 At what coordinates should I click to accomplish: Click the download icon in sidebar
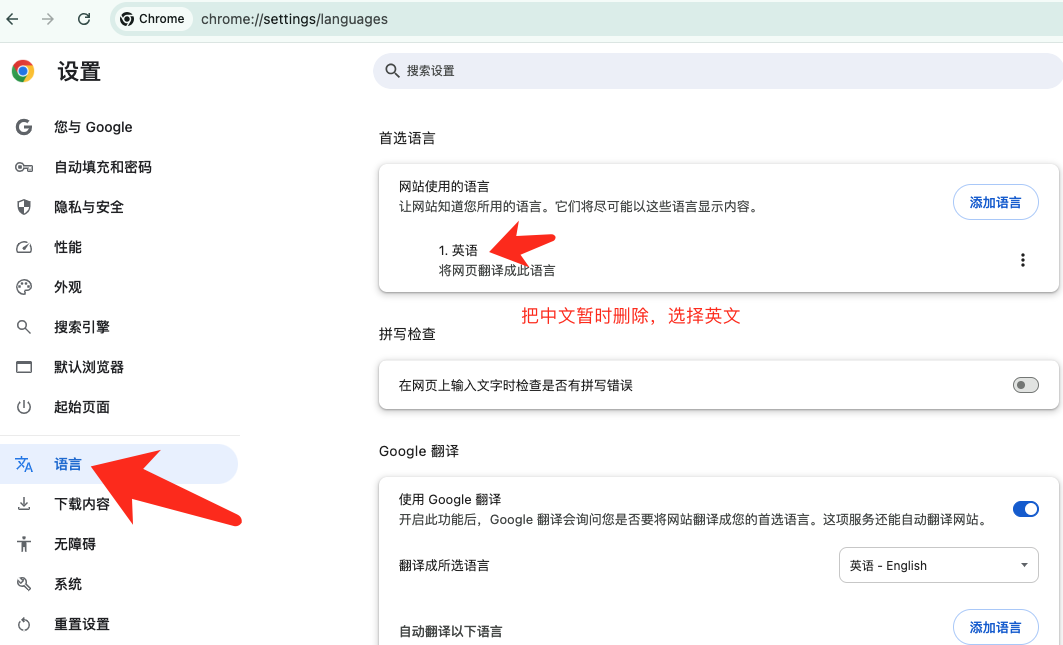(x=24, y=504)
